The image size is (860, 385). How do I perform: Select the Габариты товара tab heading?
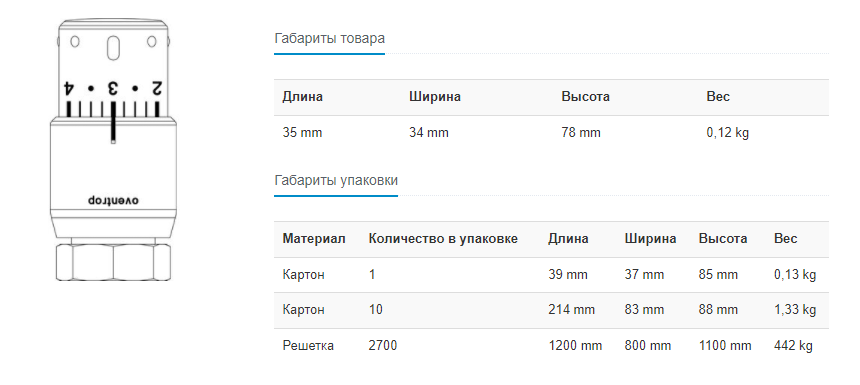click(329, 38)
